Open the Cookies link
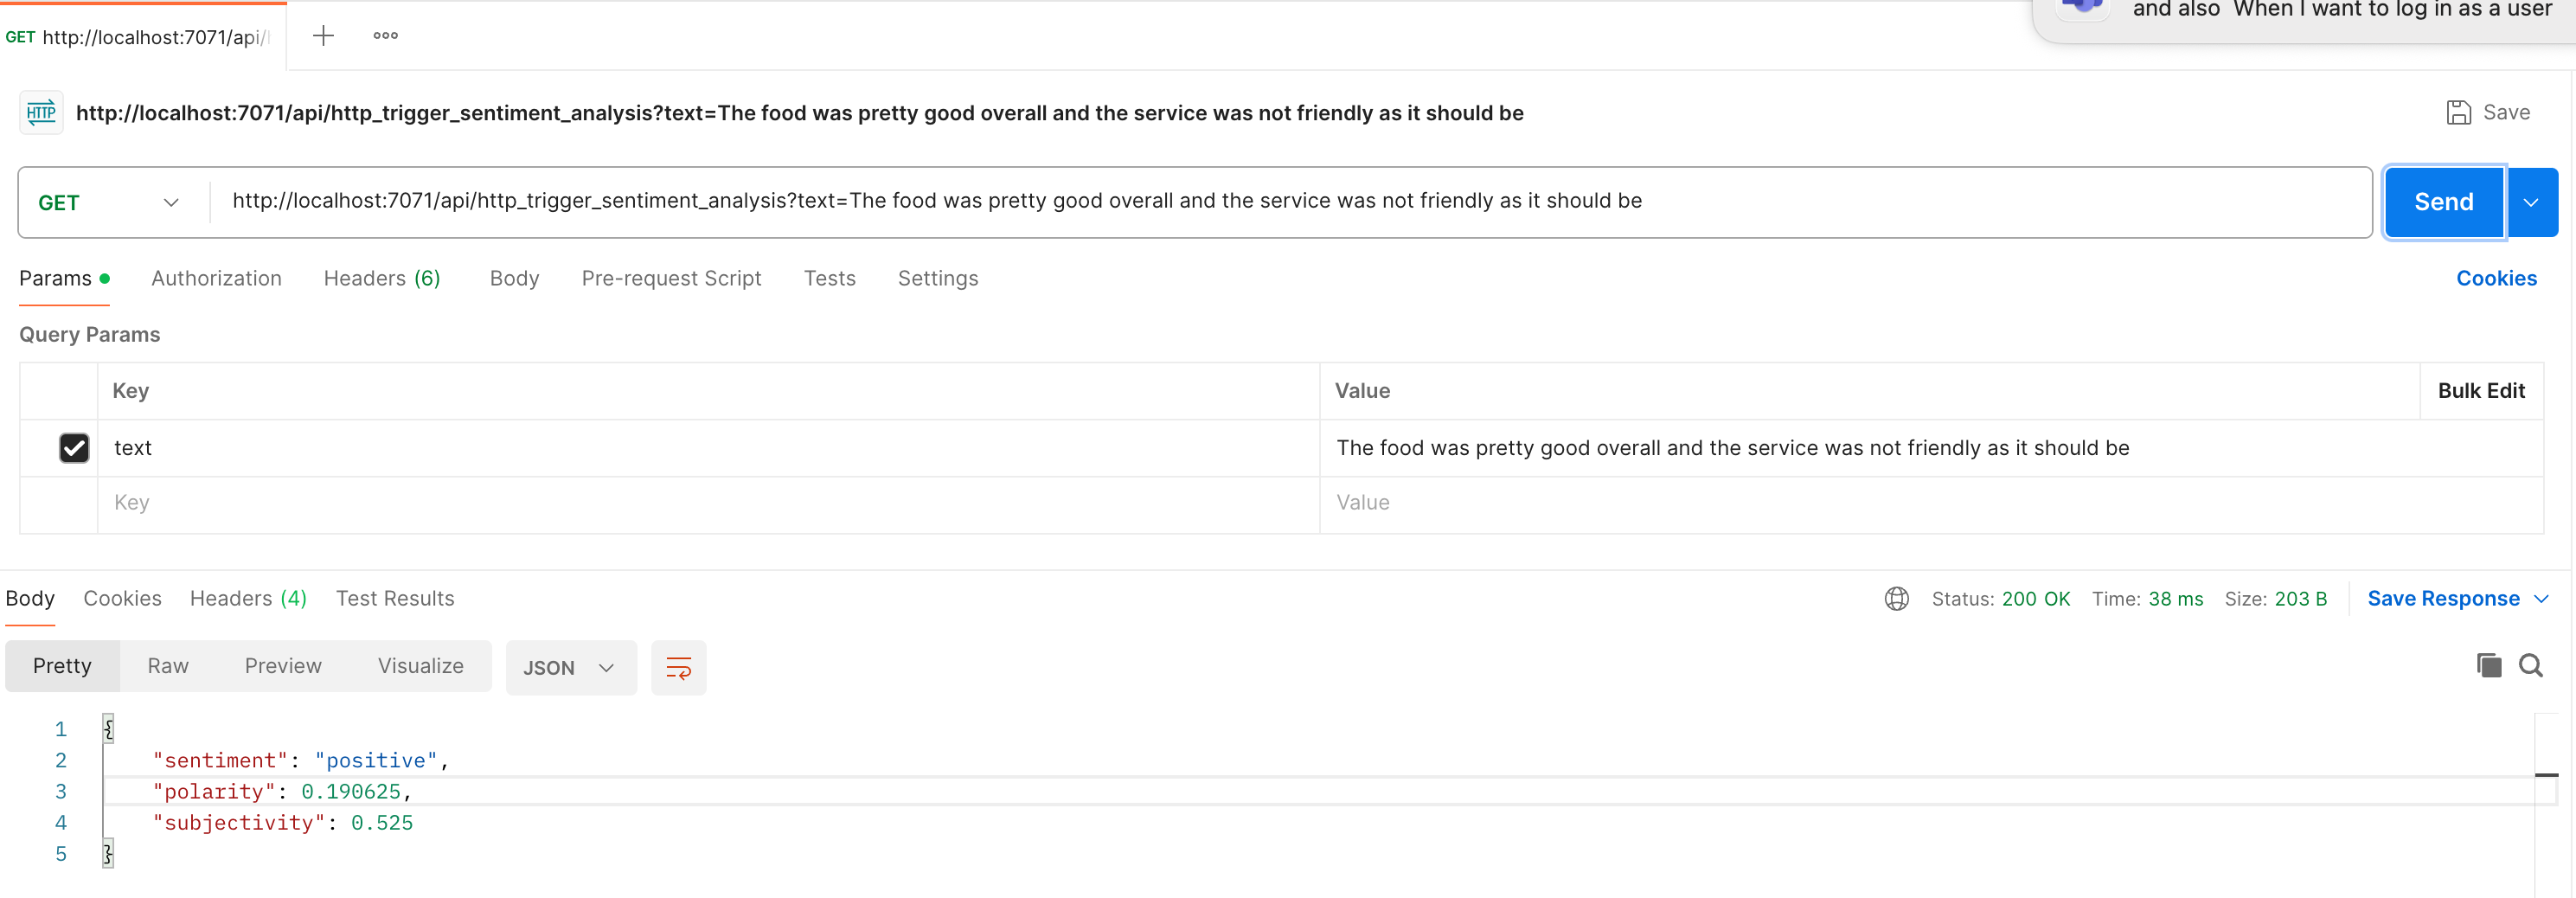Image resolution: width=2576 pixels, height=898 pixels. coord(2496,278)
